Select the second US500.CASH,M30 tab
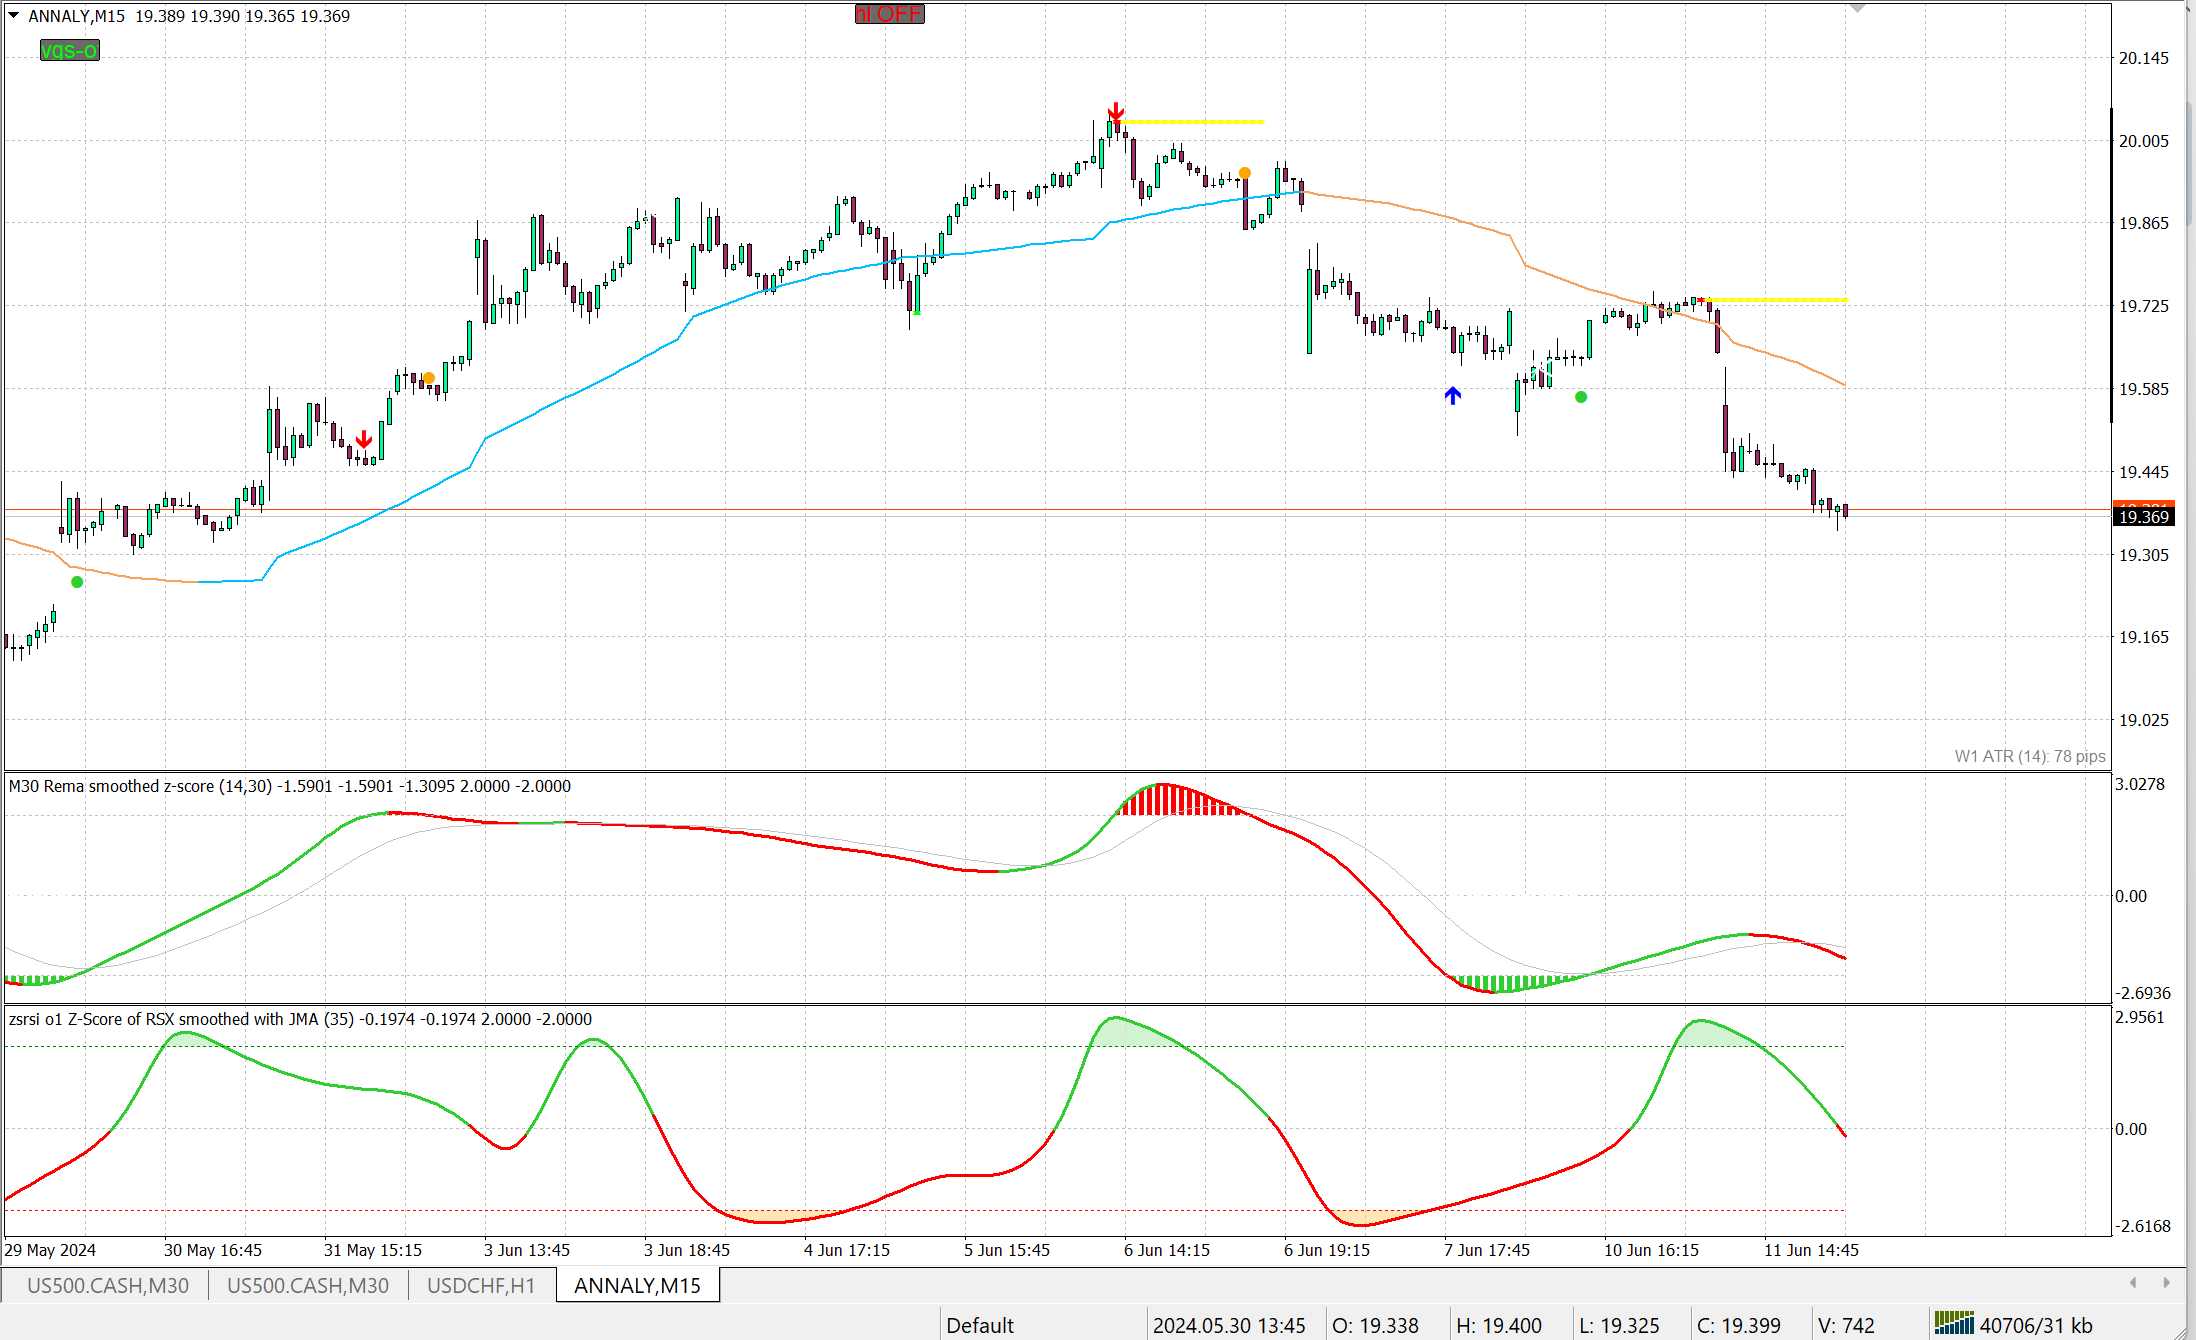Screen dimensions: 2196x1340 tap(307, 1285)
